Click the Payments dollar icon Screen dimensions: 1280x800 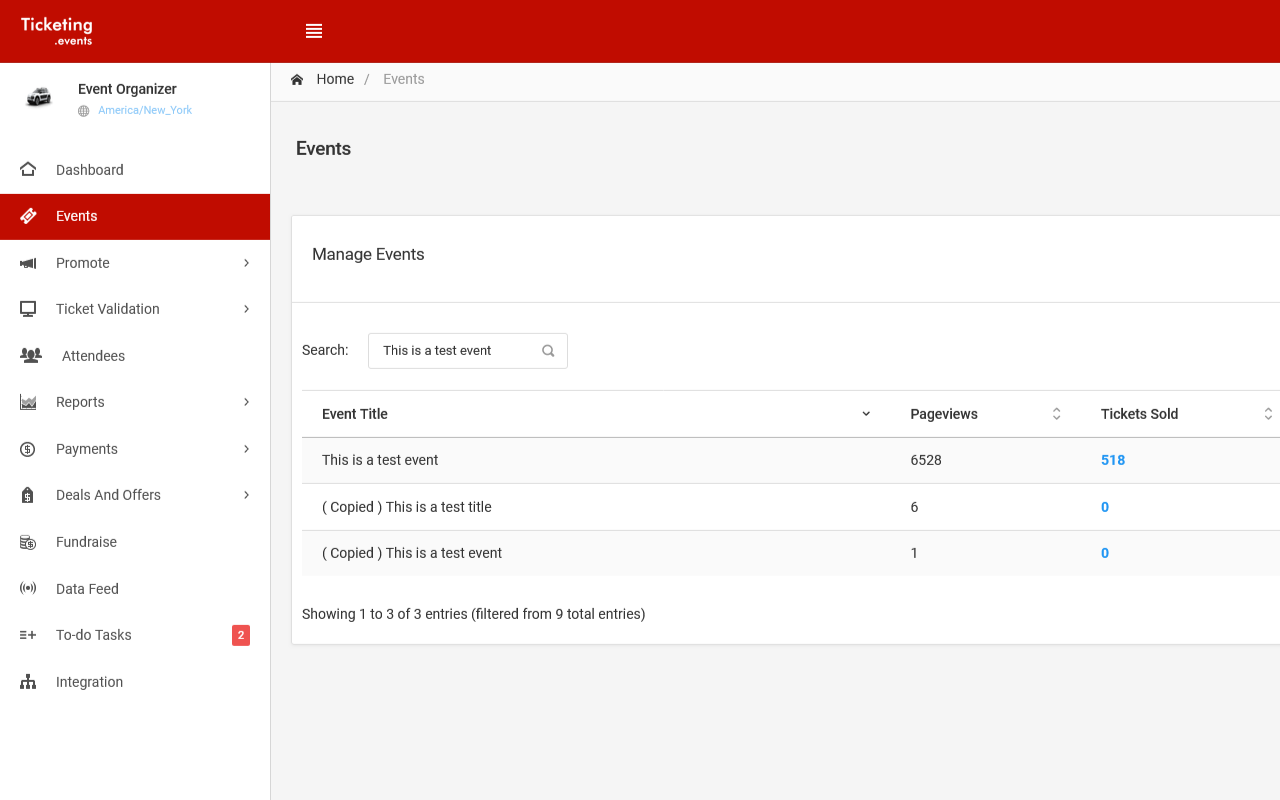(28, 449)
